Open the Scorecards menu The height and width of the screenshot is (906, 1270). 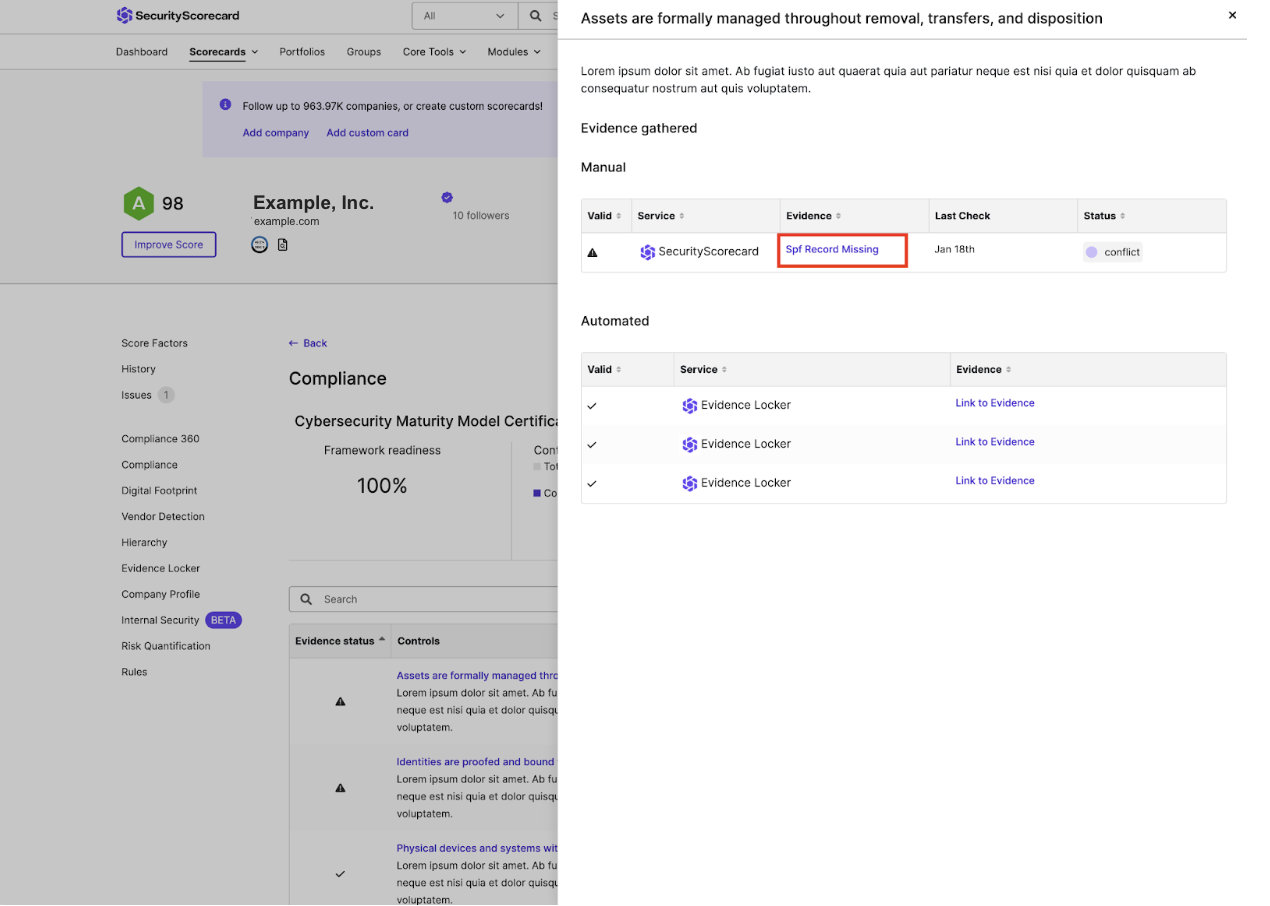click(x=224, y=52)
